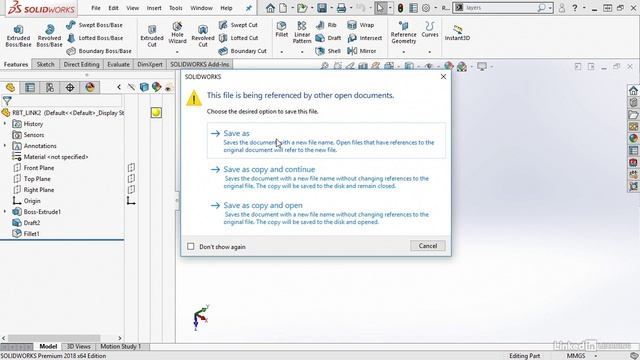The width and height of the screenshot is (640, 360).
Task: Choose the Draft tool
Action: (x=329, y=38)
